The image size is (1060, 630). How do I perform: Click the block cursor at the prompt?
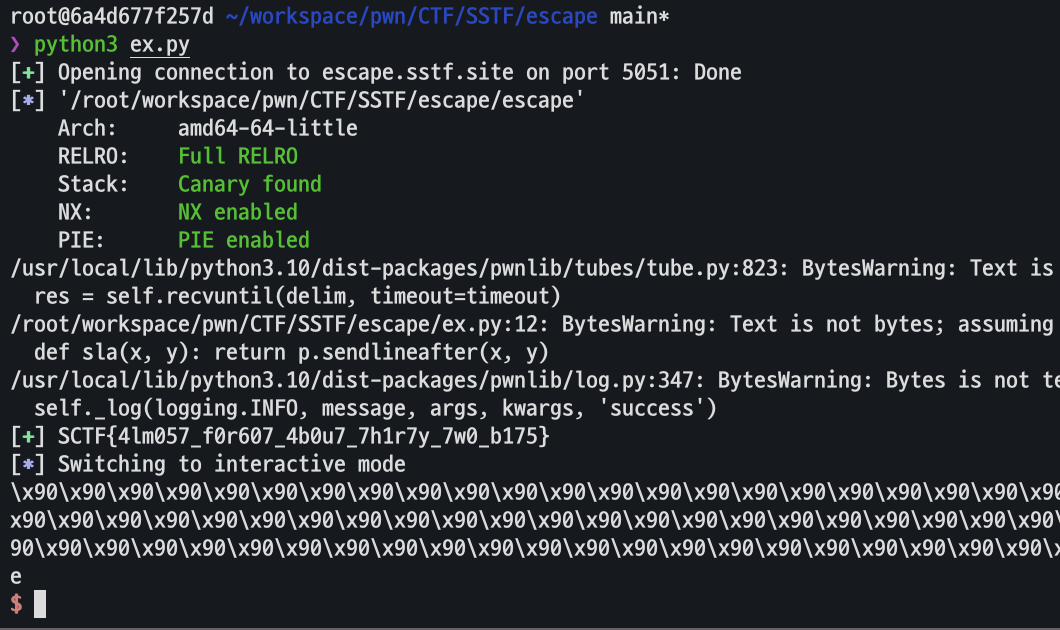[40, 603]
